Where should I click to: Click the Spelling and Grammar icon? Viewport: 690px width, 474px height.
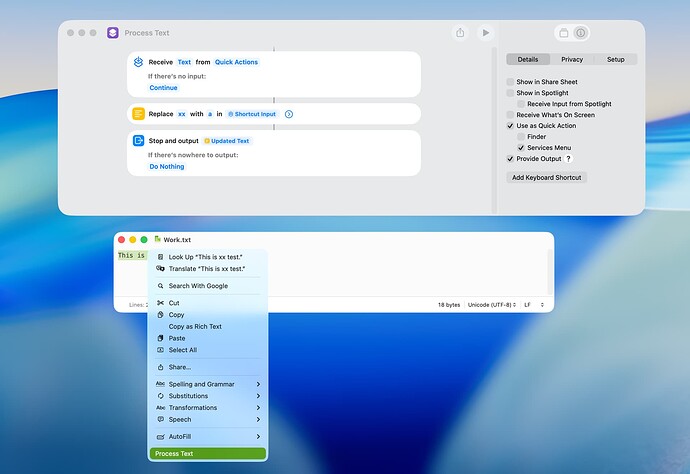pos(160,384)
